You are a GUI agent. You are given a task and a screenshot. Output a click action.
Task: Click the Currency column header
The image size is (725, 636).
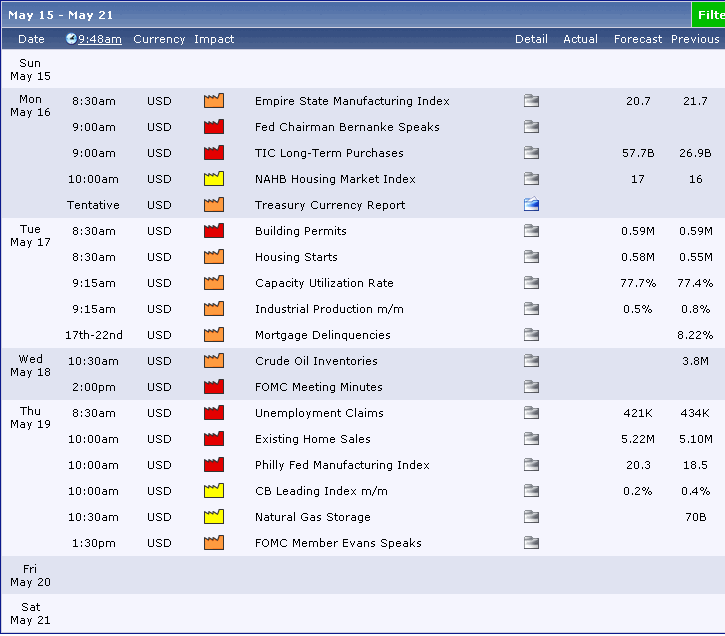159,39
